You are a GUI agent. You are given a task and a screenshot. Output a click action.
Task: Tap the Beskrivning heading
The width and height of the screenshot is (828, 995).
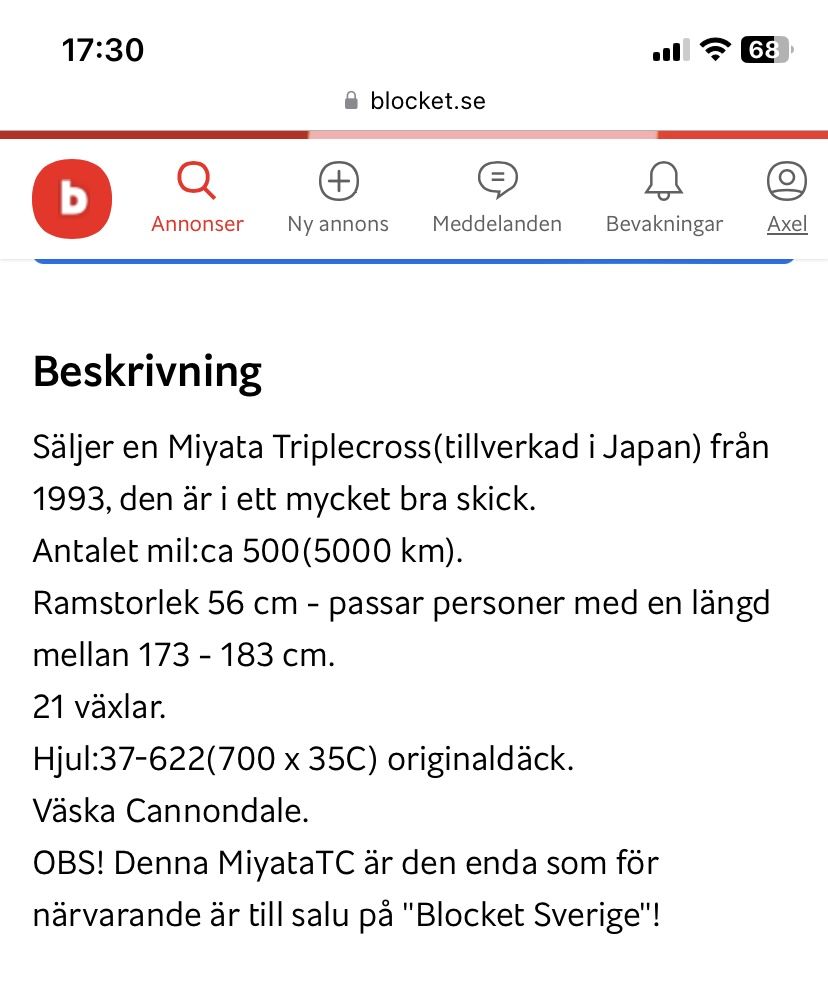point(147,372)
